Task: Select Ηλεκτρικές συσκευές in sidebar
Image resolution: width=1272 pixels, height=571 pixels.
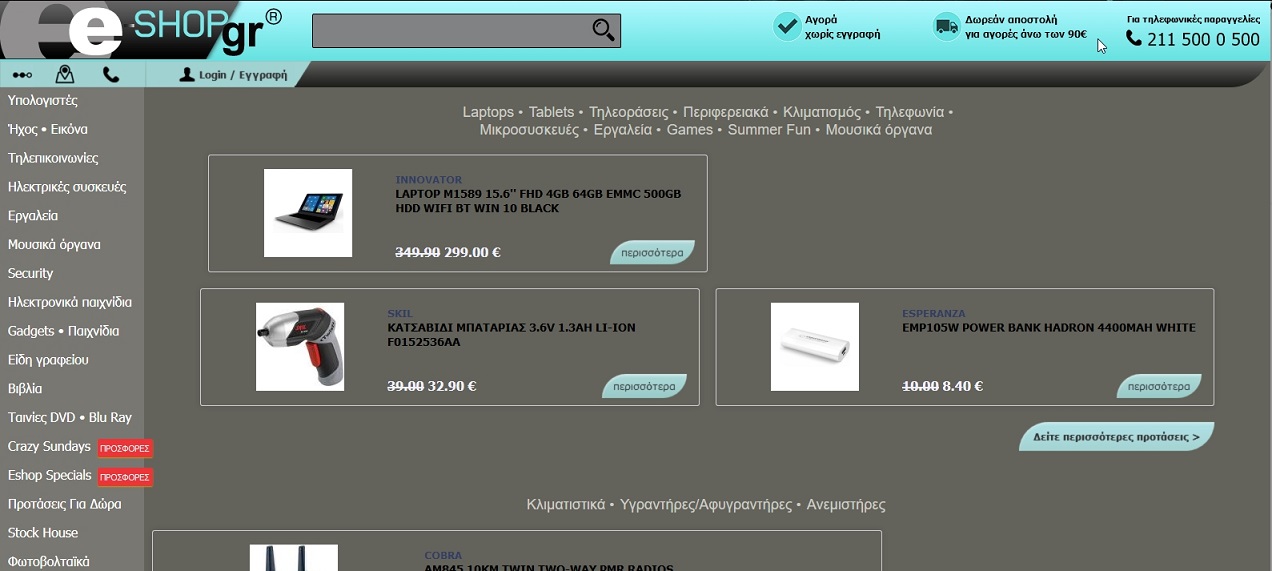Action: (x=67, y=187)
